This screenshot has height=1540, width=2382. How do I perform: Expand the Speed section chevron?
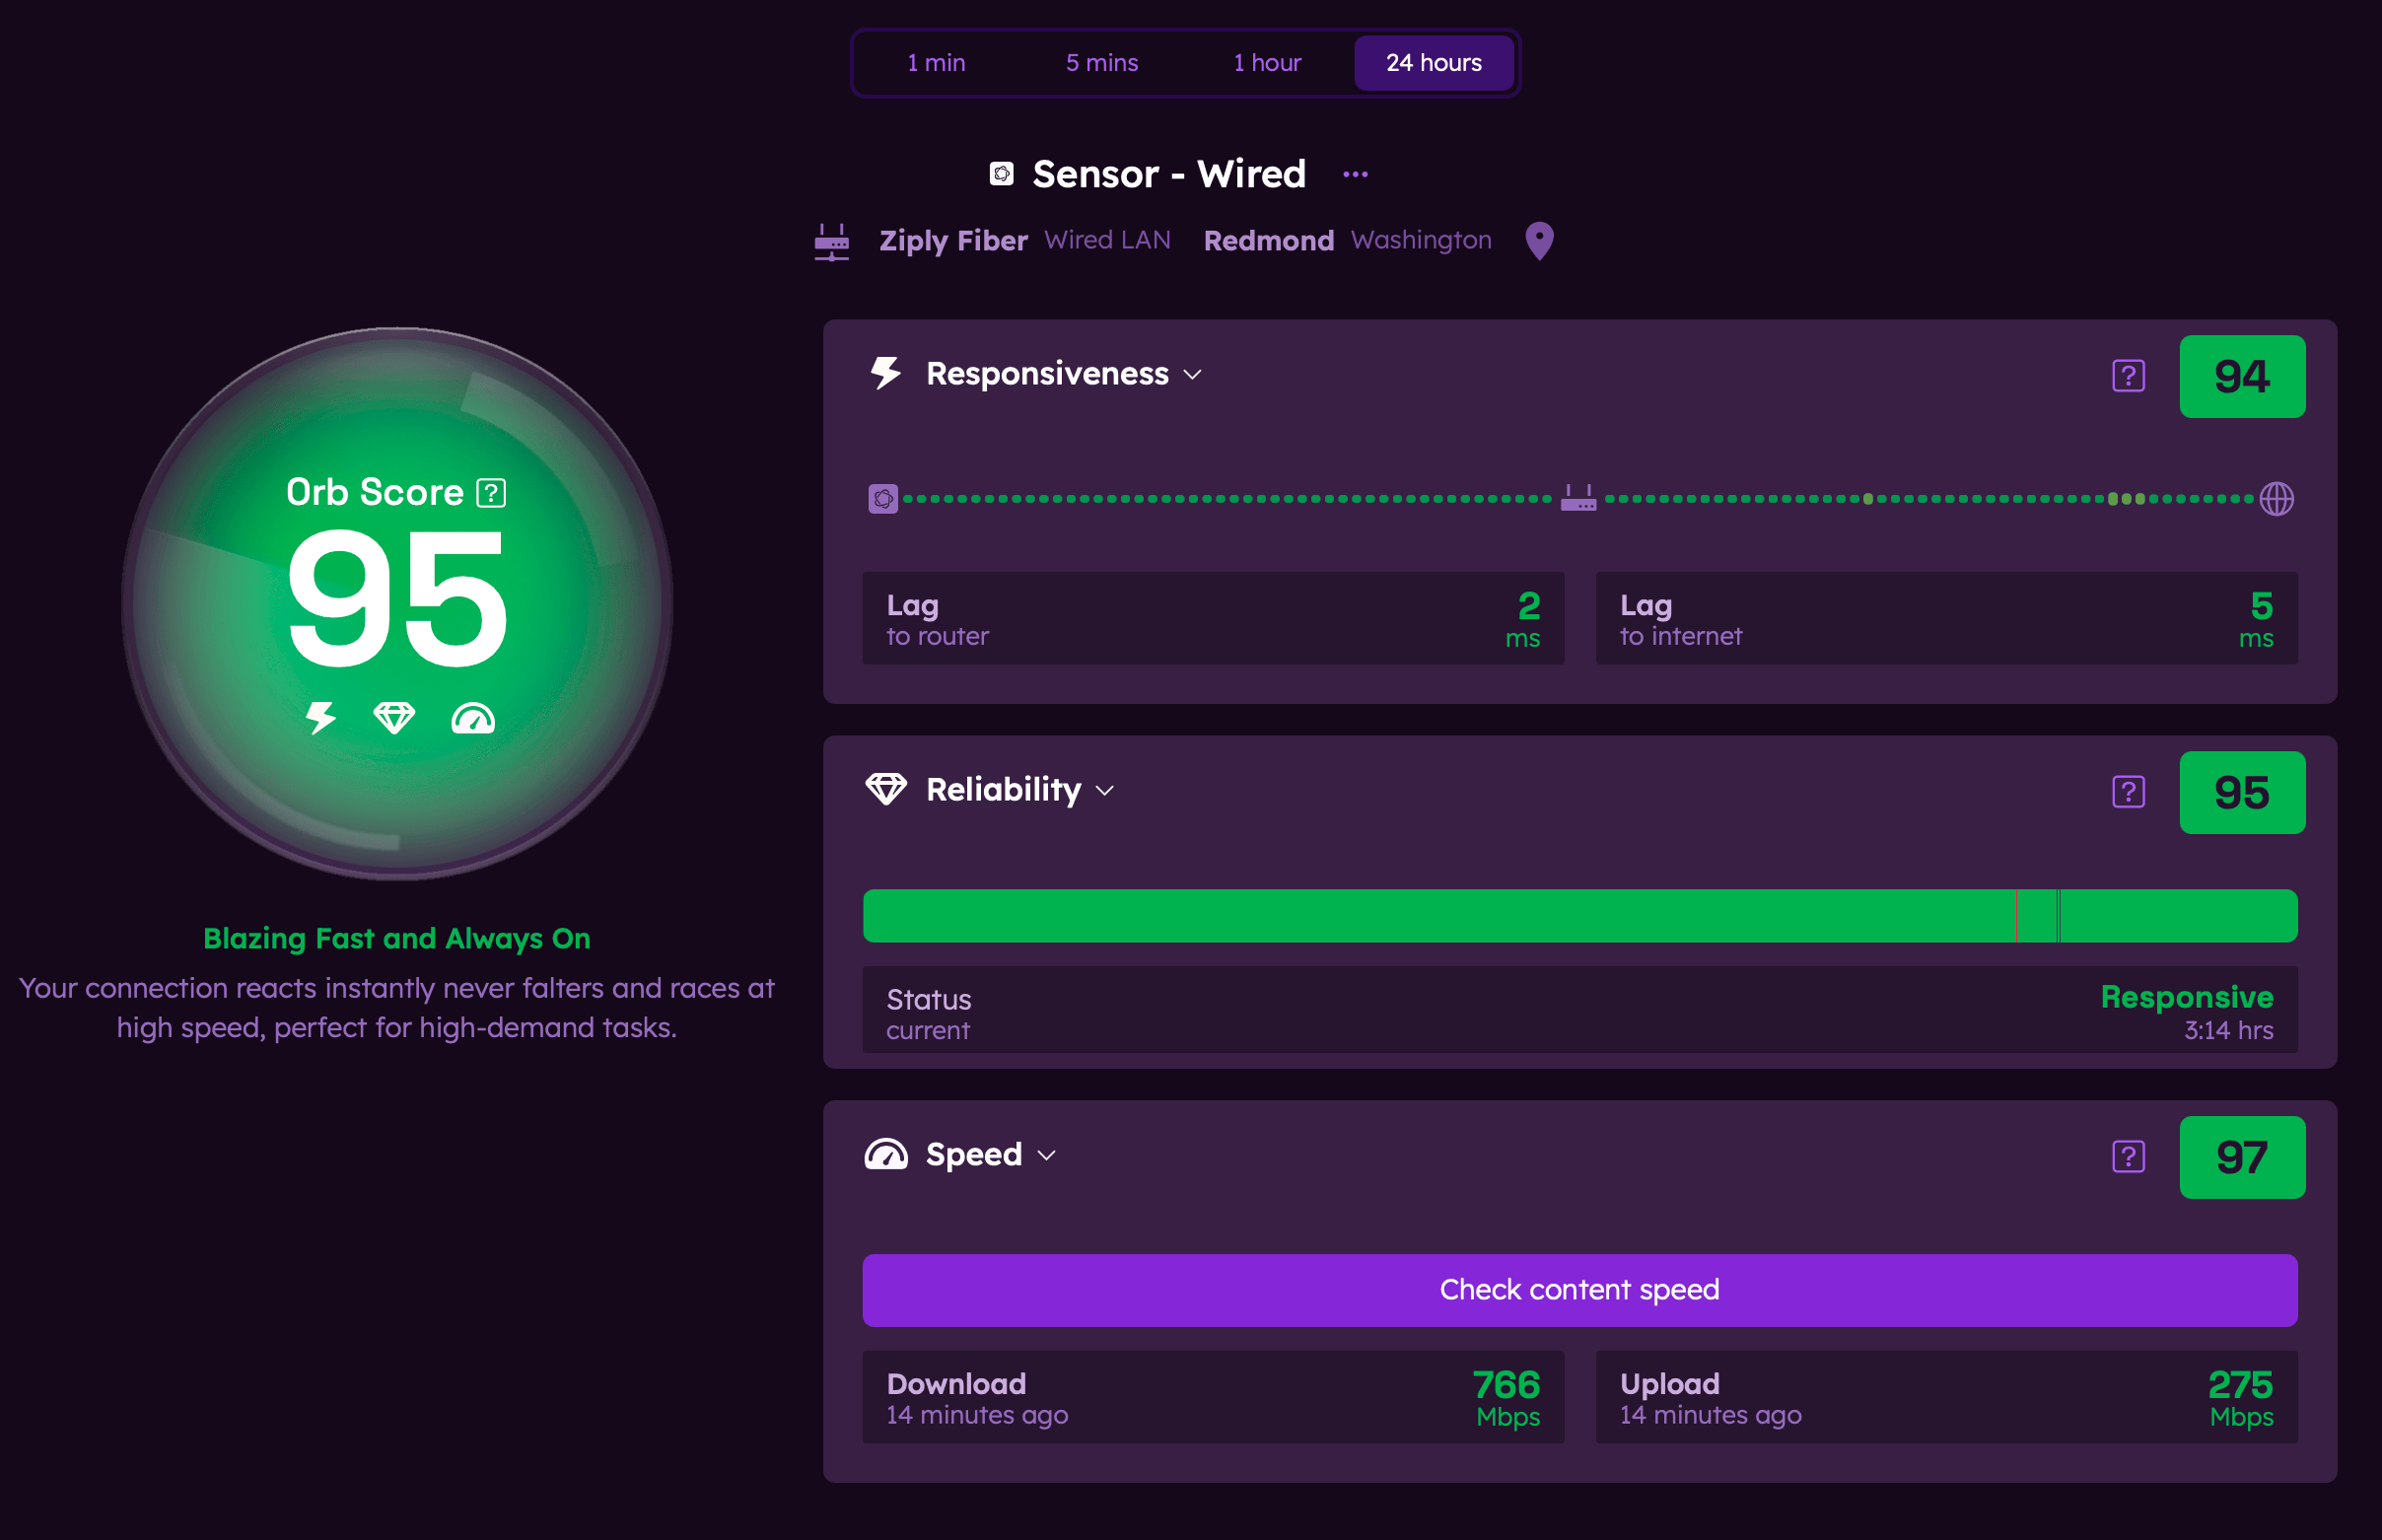tap(1047, 1156)
